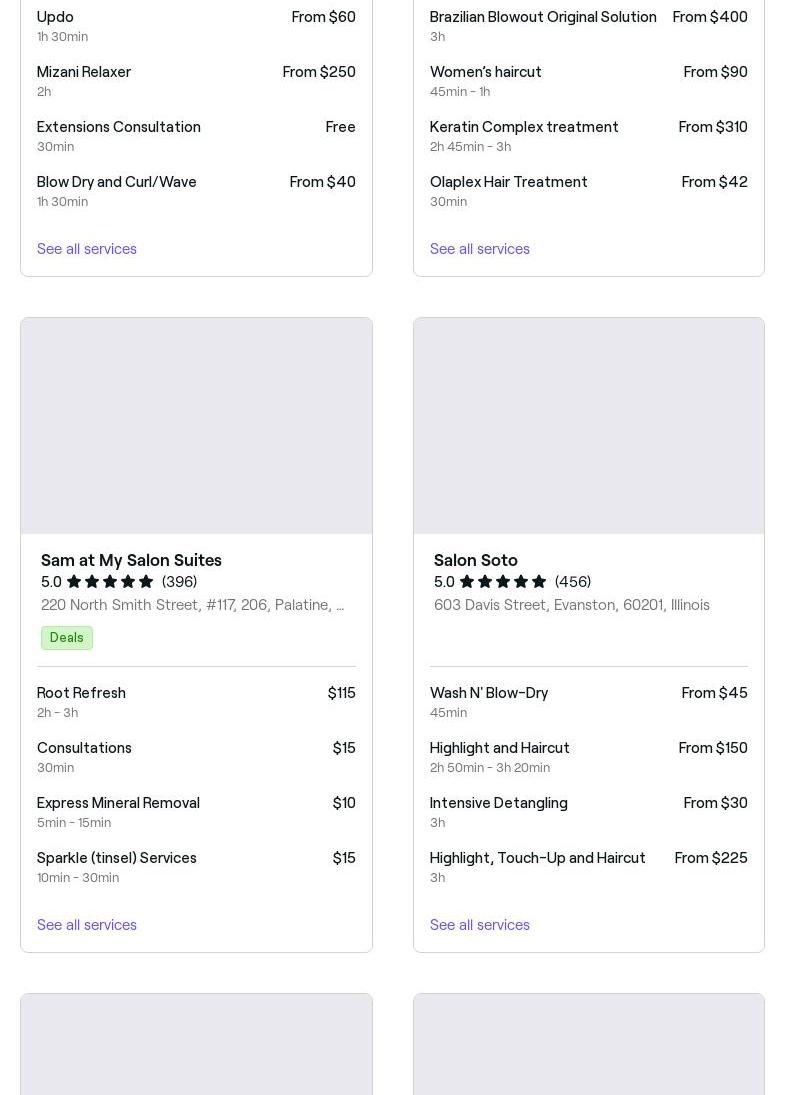Open the Salon Soto photo placeholder
This screenshot has width=785, height=1095.
(x=588, y=426)
